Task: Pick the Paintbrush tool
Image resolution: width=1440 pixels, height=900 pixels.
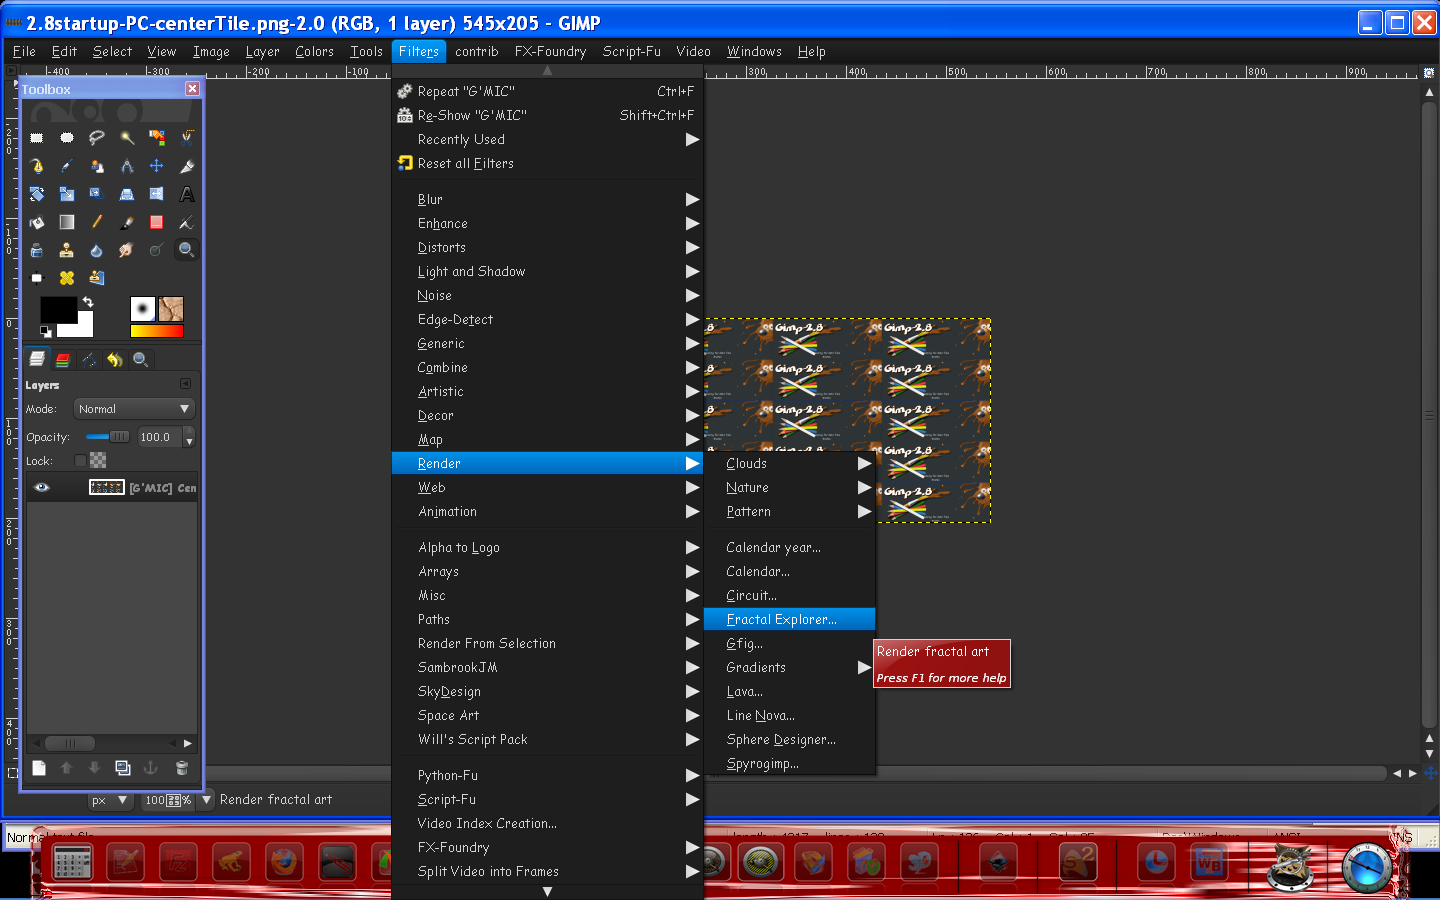Action: click(127, 222)
